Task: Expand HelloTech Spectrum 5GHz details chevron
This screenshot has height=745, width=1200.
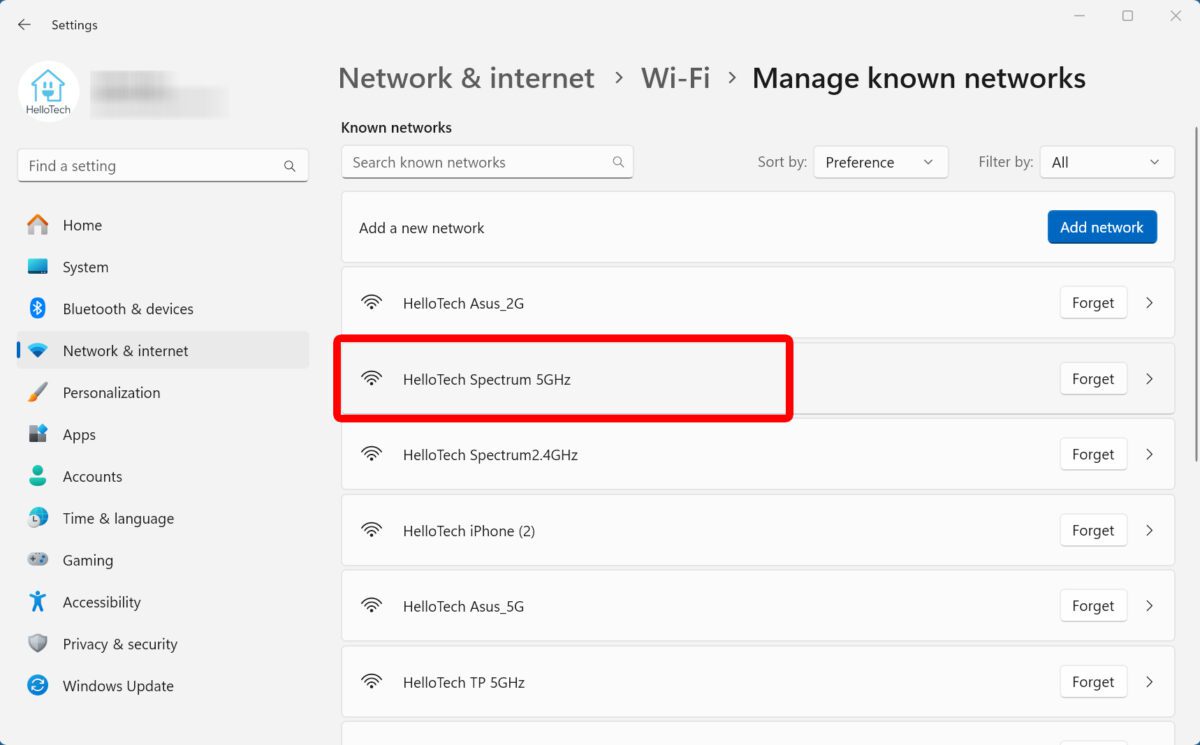Action: click(1149, 379)
